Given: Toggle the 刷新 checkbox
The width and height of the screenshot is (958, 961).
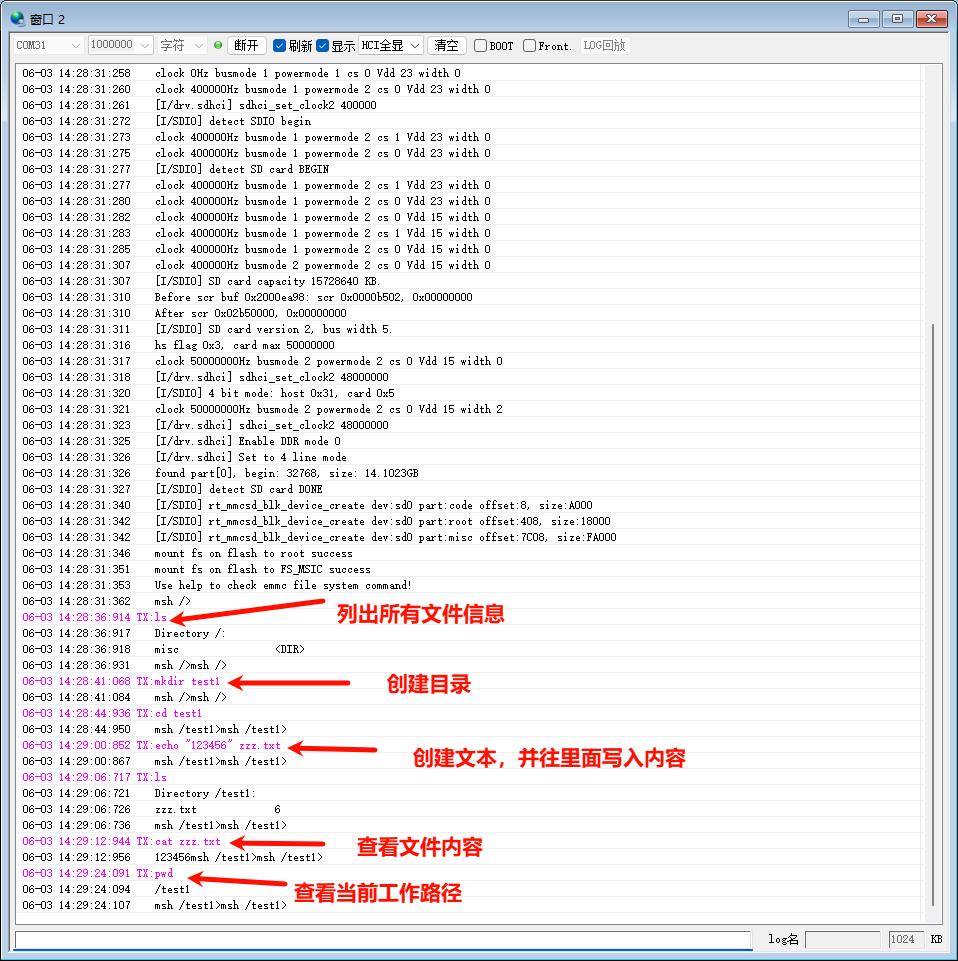Looking at the screenshot, I should click(x=280, y=46).
